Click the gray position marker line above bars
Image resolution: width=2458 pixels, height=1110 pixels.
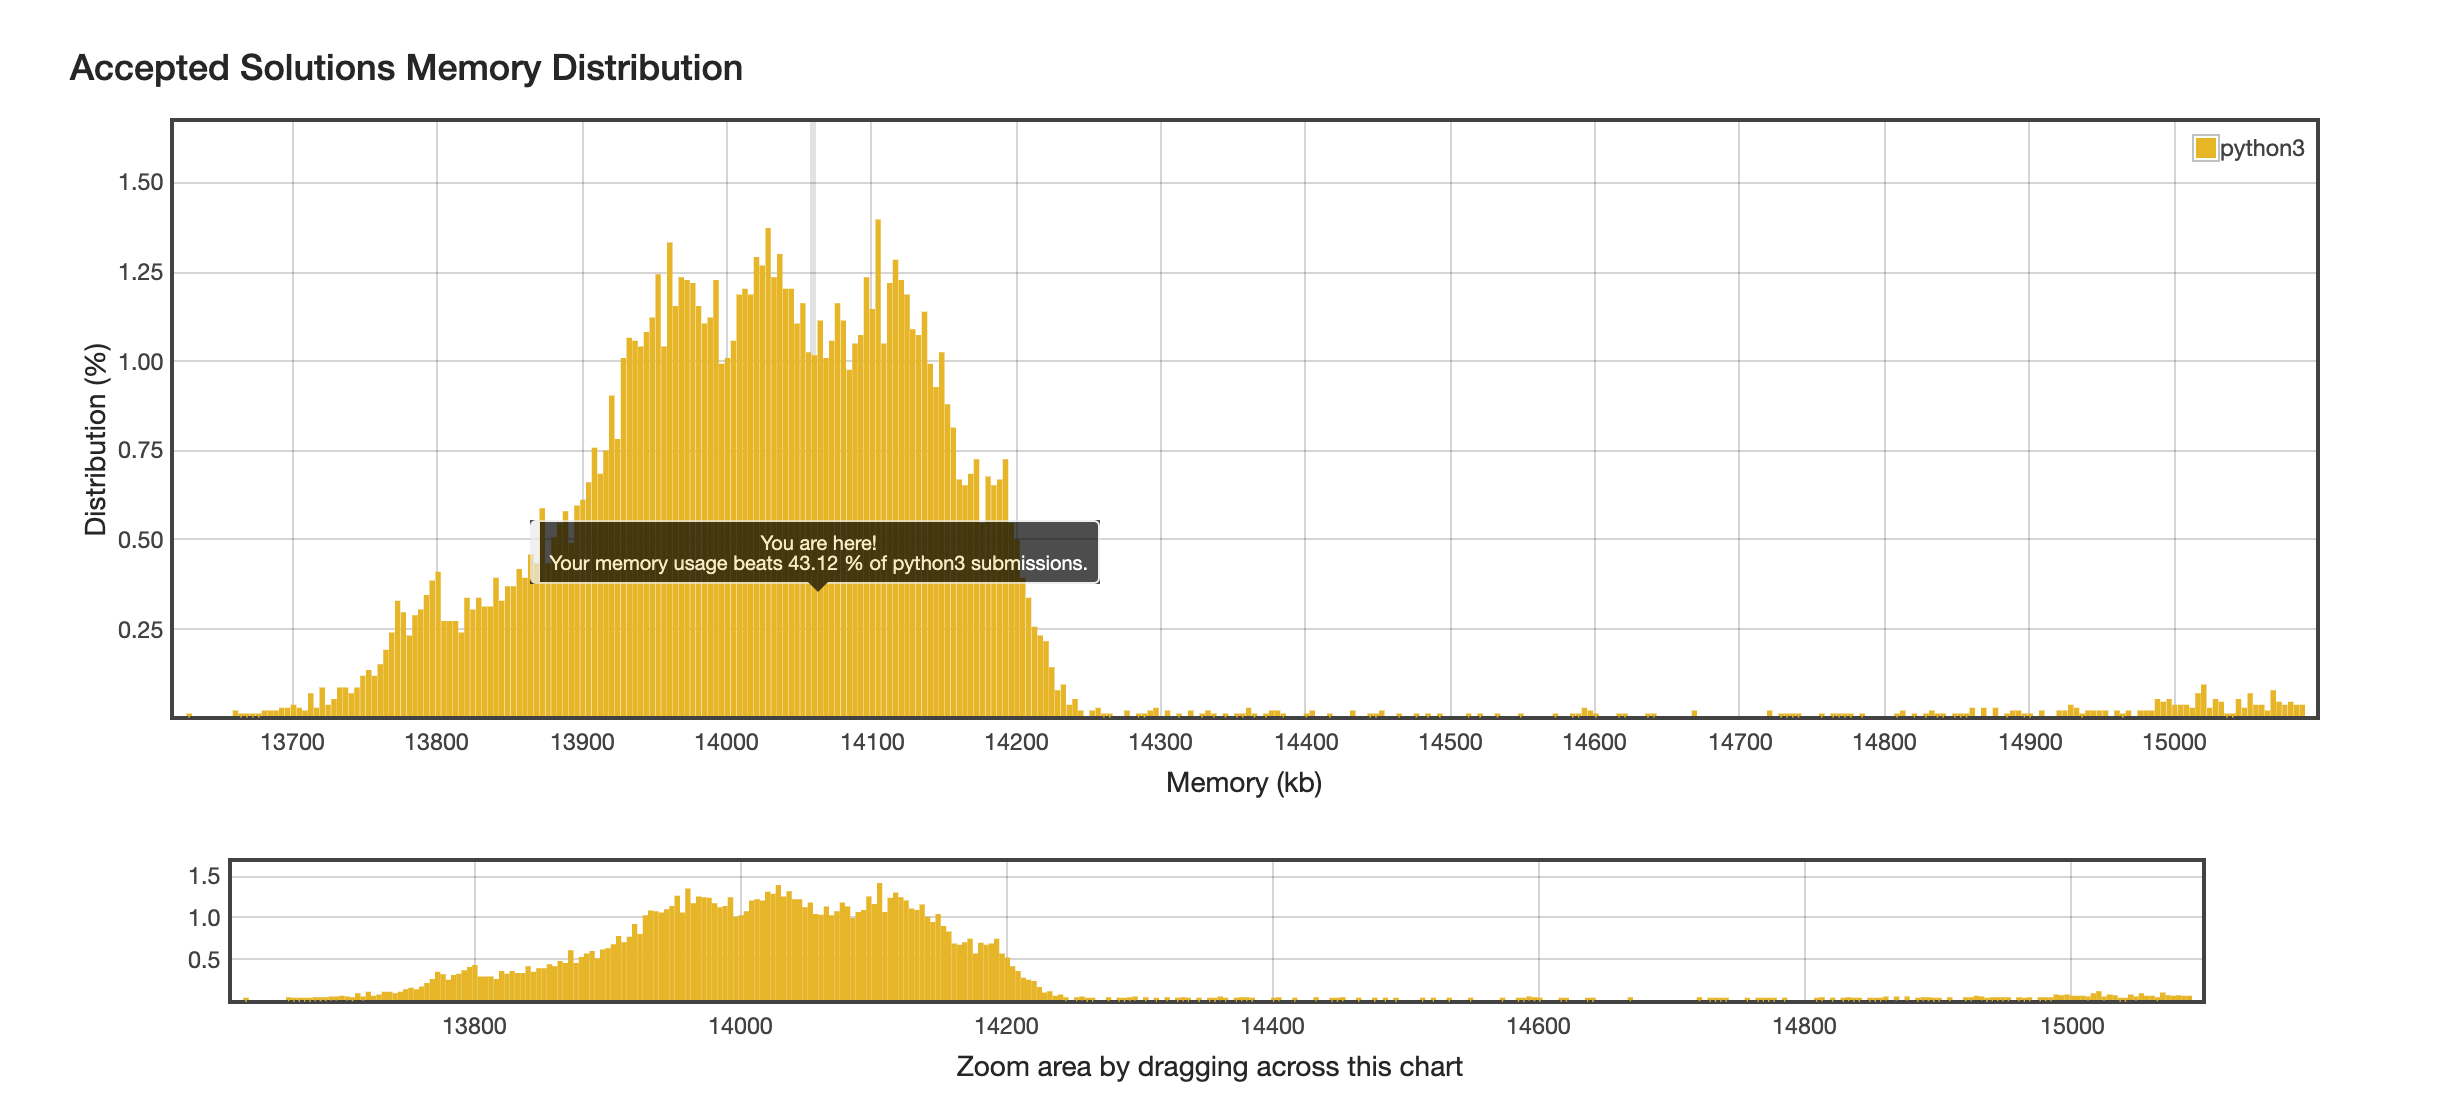click(x=813, y=200)
